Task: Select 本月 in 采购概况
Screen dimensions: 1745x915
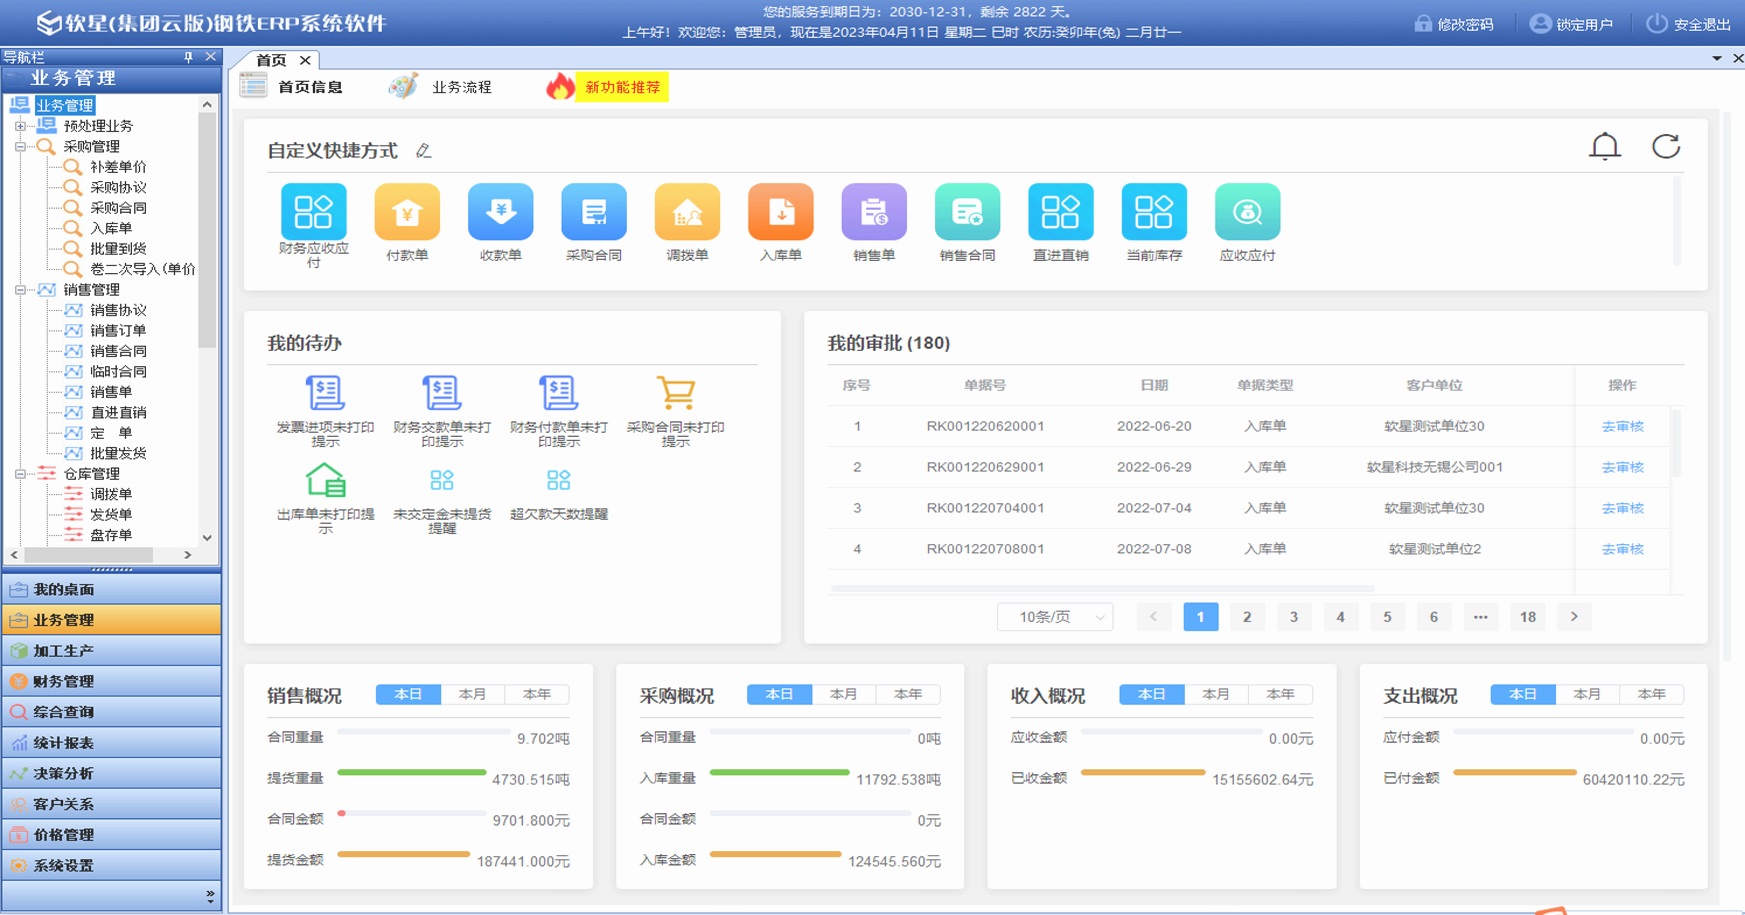Action: 844,694
